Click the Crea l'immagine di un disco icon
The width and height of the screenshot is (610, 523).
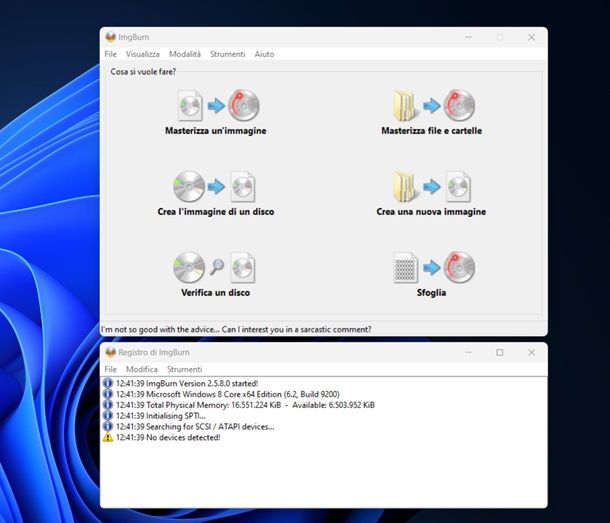click(215, 186)
